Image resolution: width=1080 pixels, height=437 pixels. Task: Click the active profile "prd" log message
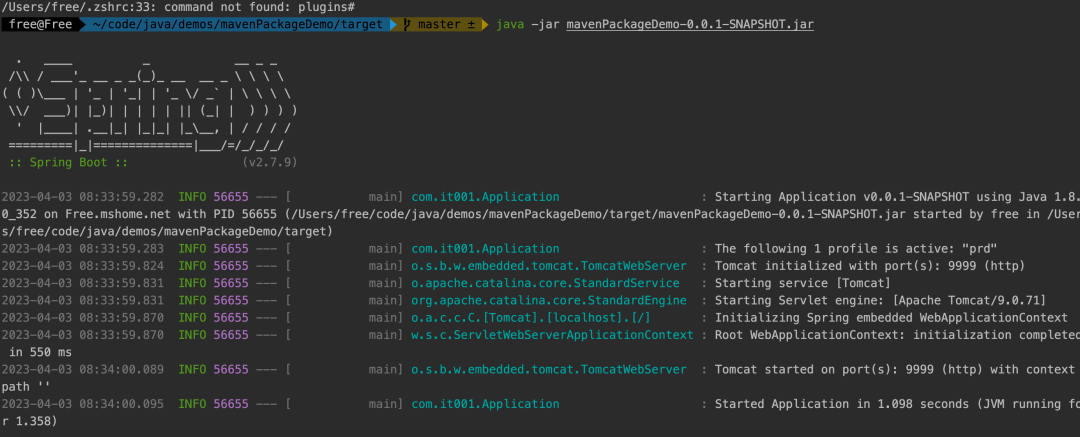856,248
